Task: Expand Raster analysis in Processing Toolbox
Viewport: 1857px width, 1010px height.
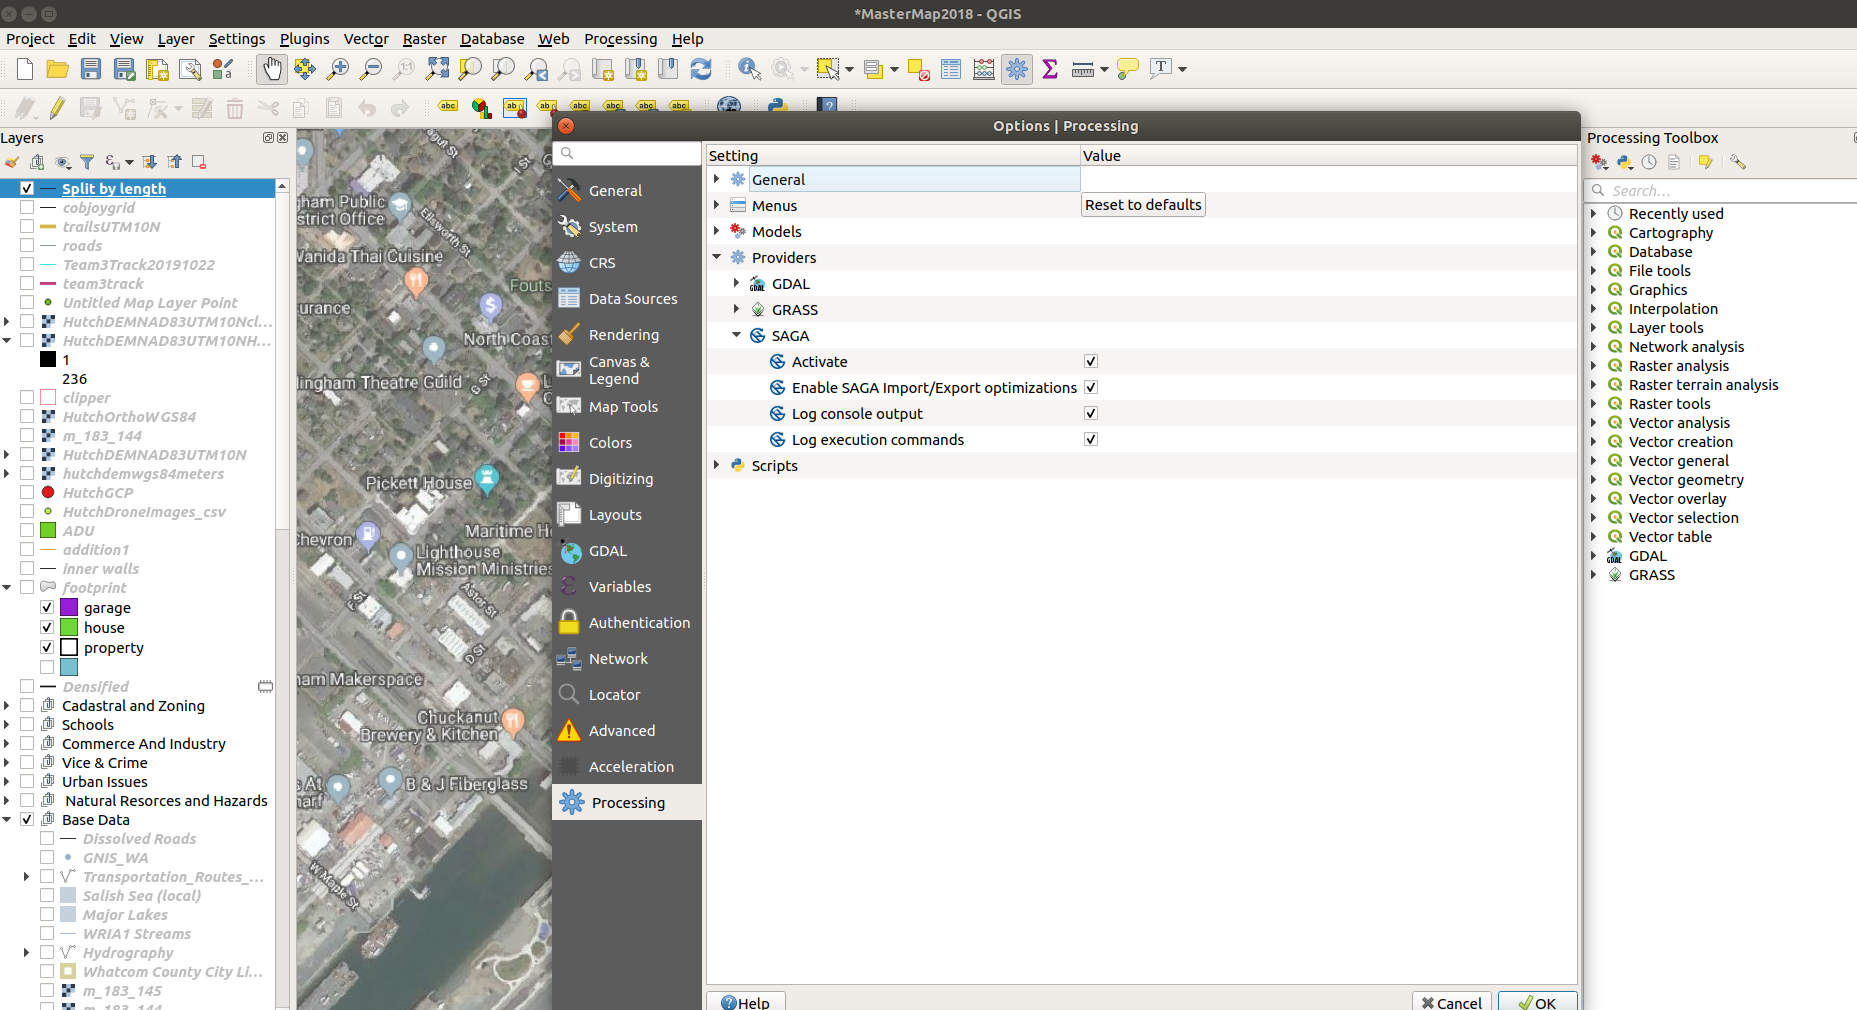Action: click(1594, 365)
